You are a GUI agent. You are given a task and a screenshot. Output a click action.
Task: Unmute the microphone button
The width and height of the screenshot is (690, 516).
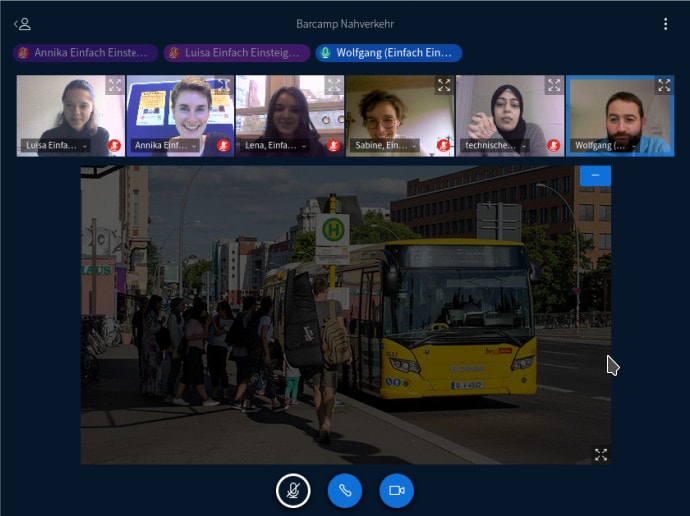pyautogui.click(x=293, y=490)
